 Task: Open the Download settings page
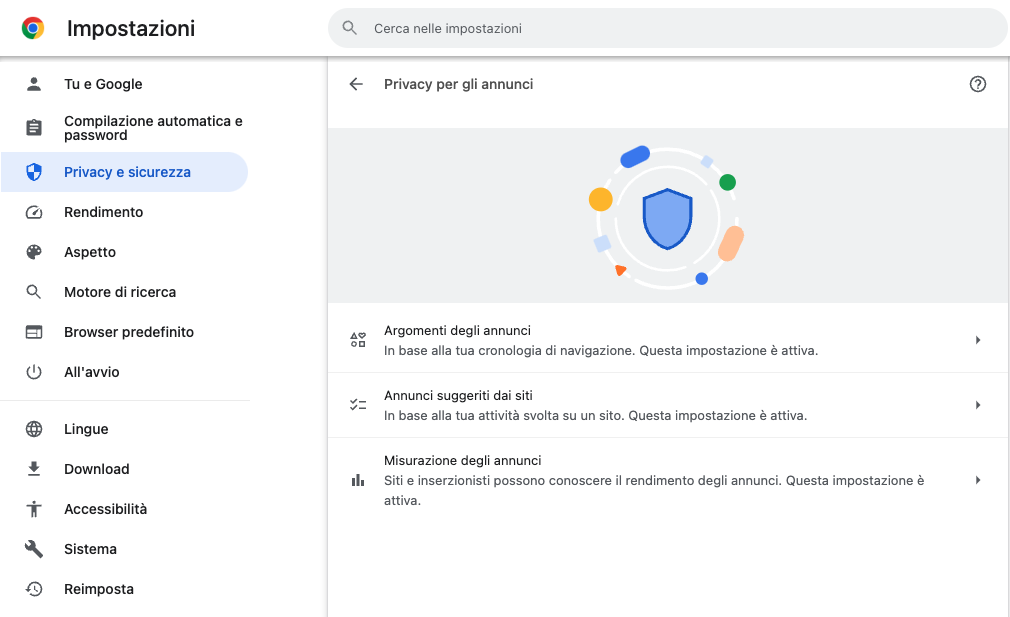click(x=97, y=469)
